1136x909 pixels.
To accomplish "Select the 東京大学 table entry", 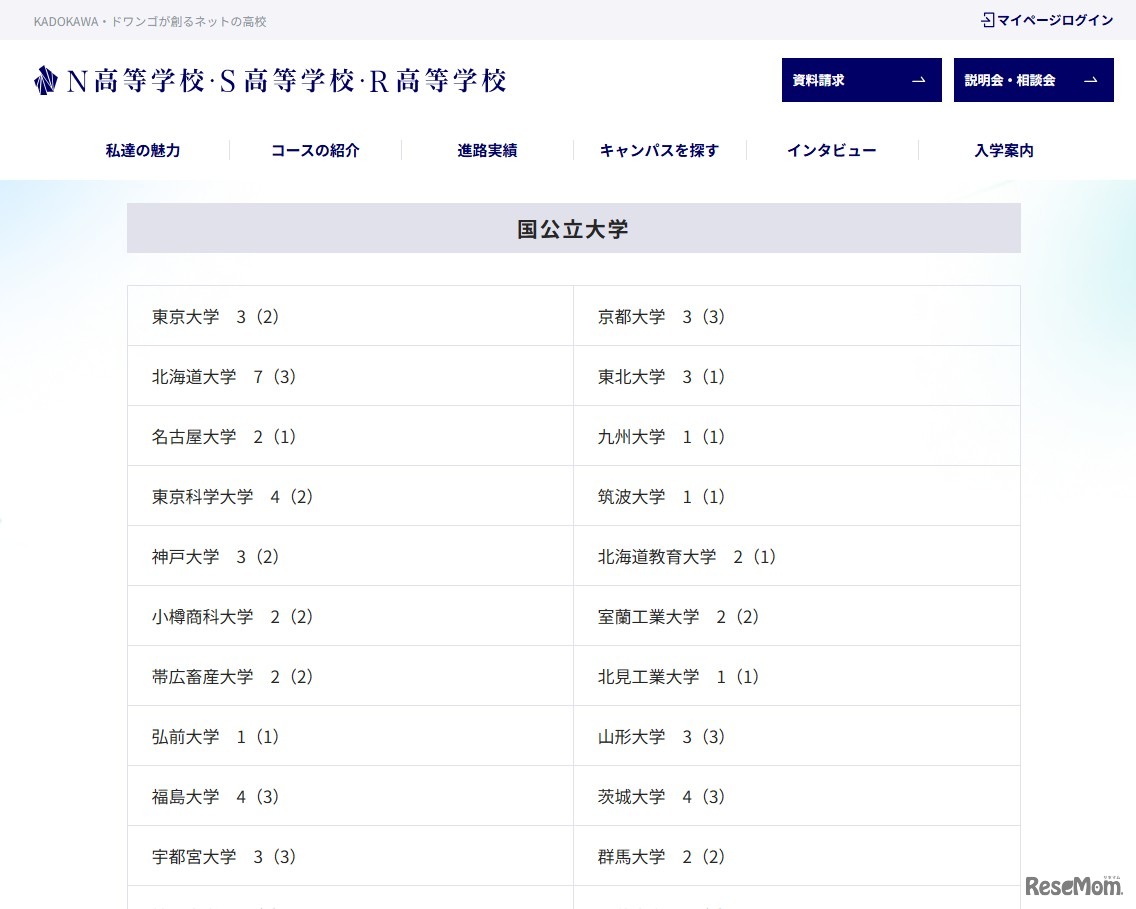I will pyautogui.click(x=213, y=316).
